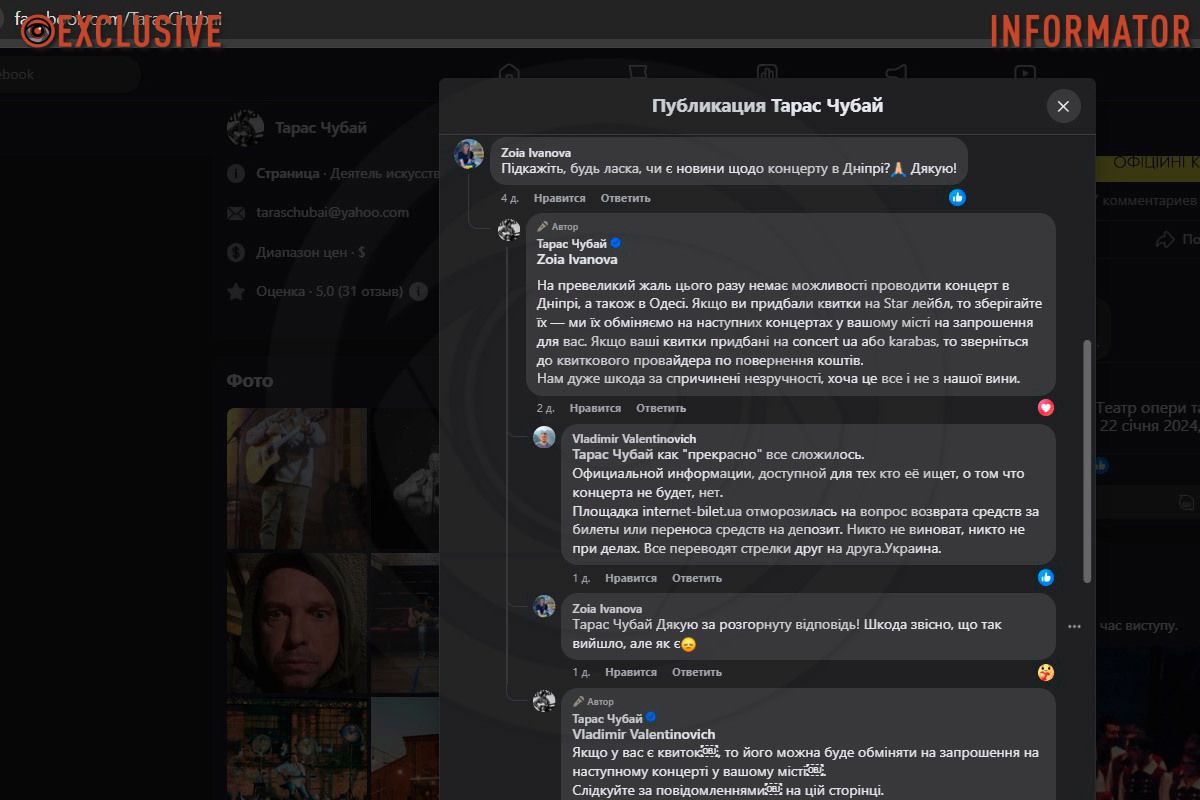Click Zoia Ivanova's profile avatar on top comment
The height and width of the screenshot is (800, 1200).
tap(469, 154)
